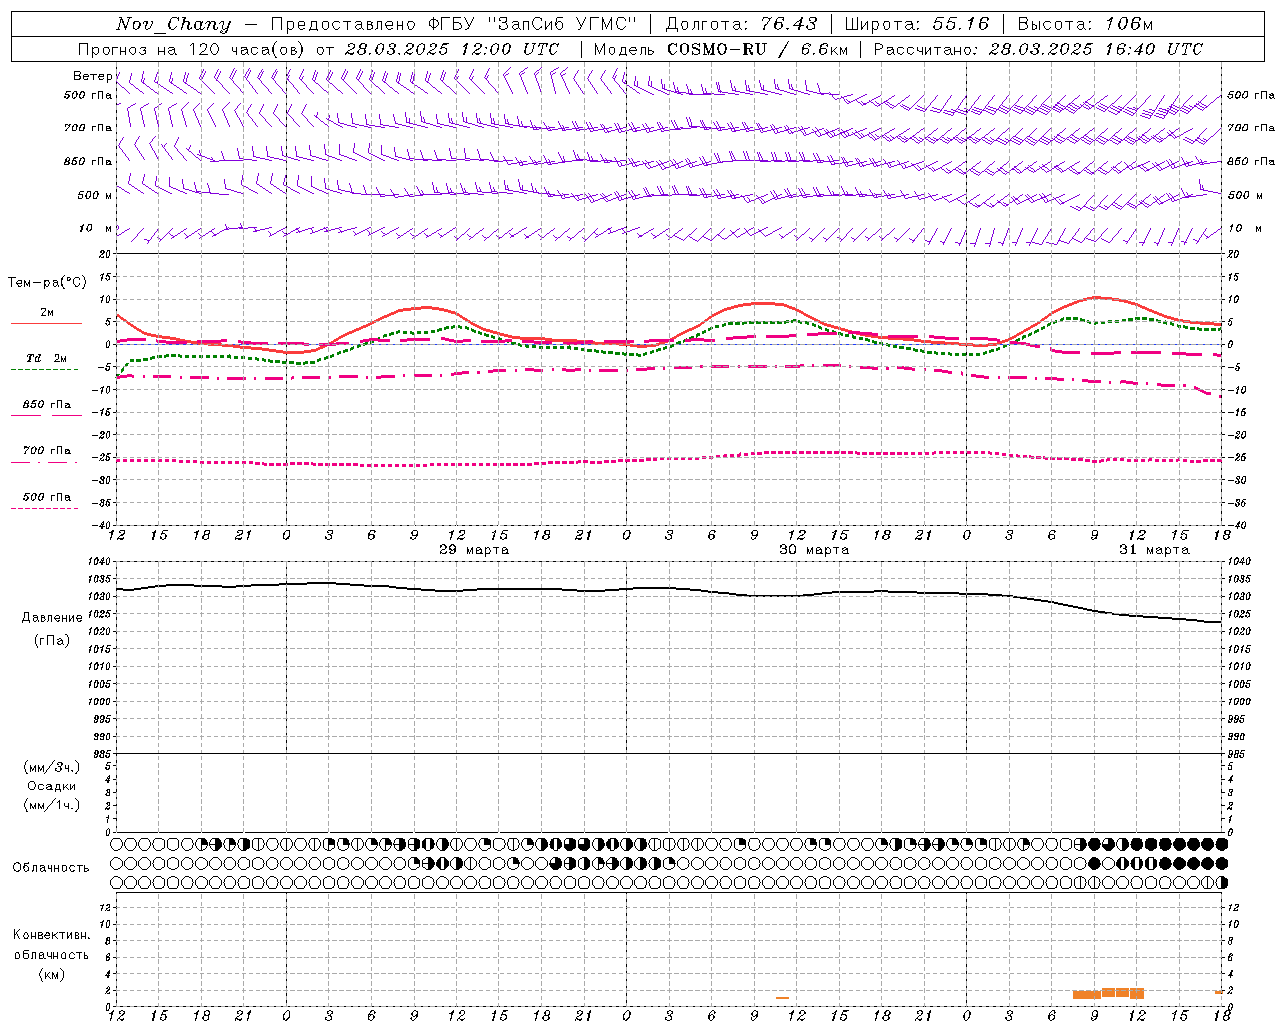1280x1024 pixels.
Task: Select the (км) unit under convective cloudiness
Action: click(x=52, y=974)
